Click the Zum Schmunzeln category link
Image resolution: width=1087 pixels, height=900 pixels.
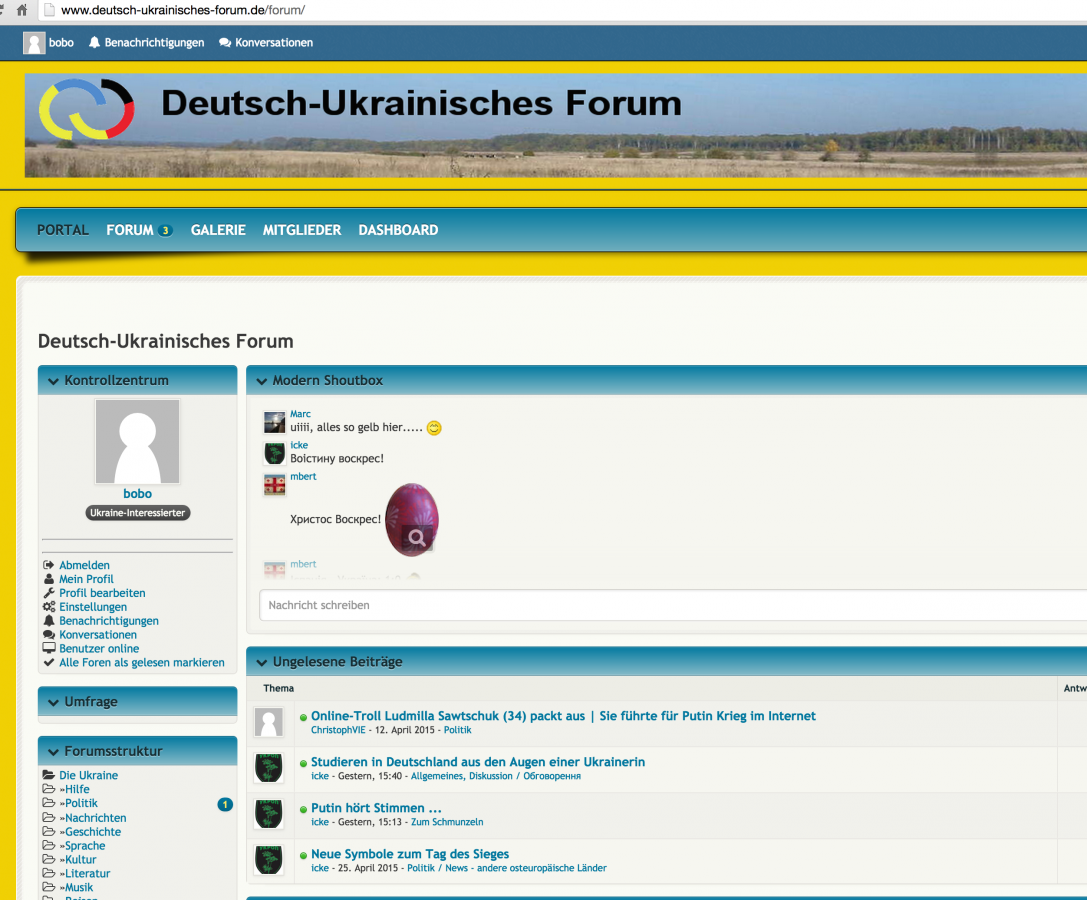[x=447, y=822]
